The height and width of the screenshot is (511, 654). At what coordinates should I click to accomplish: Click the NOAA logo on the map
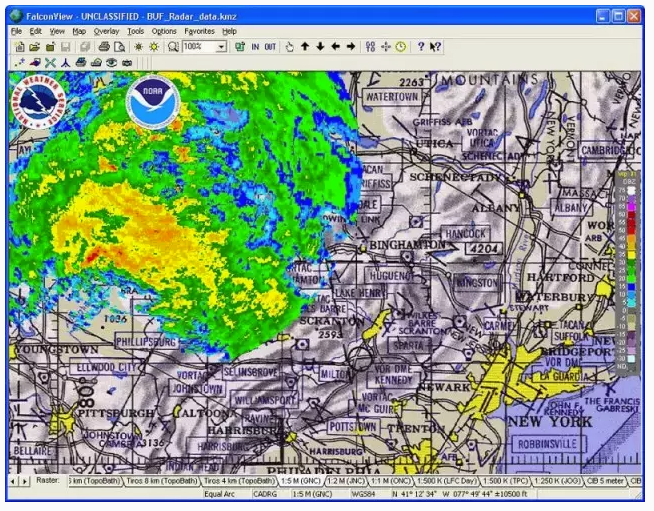coord(153,103)
